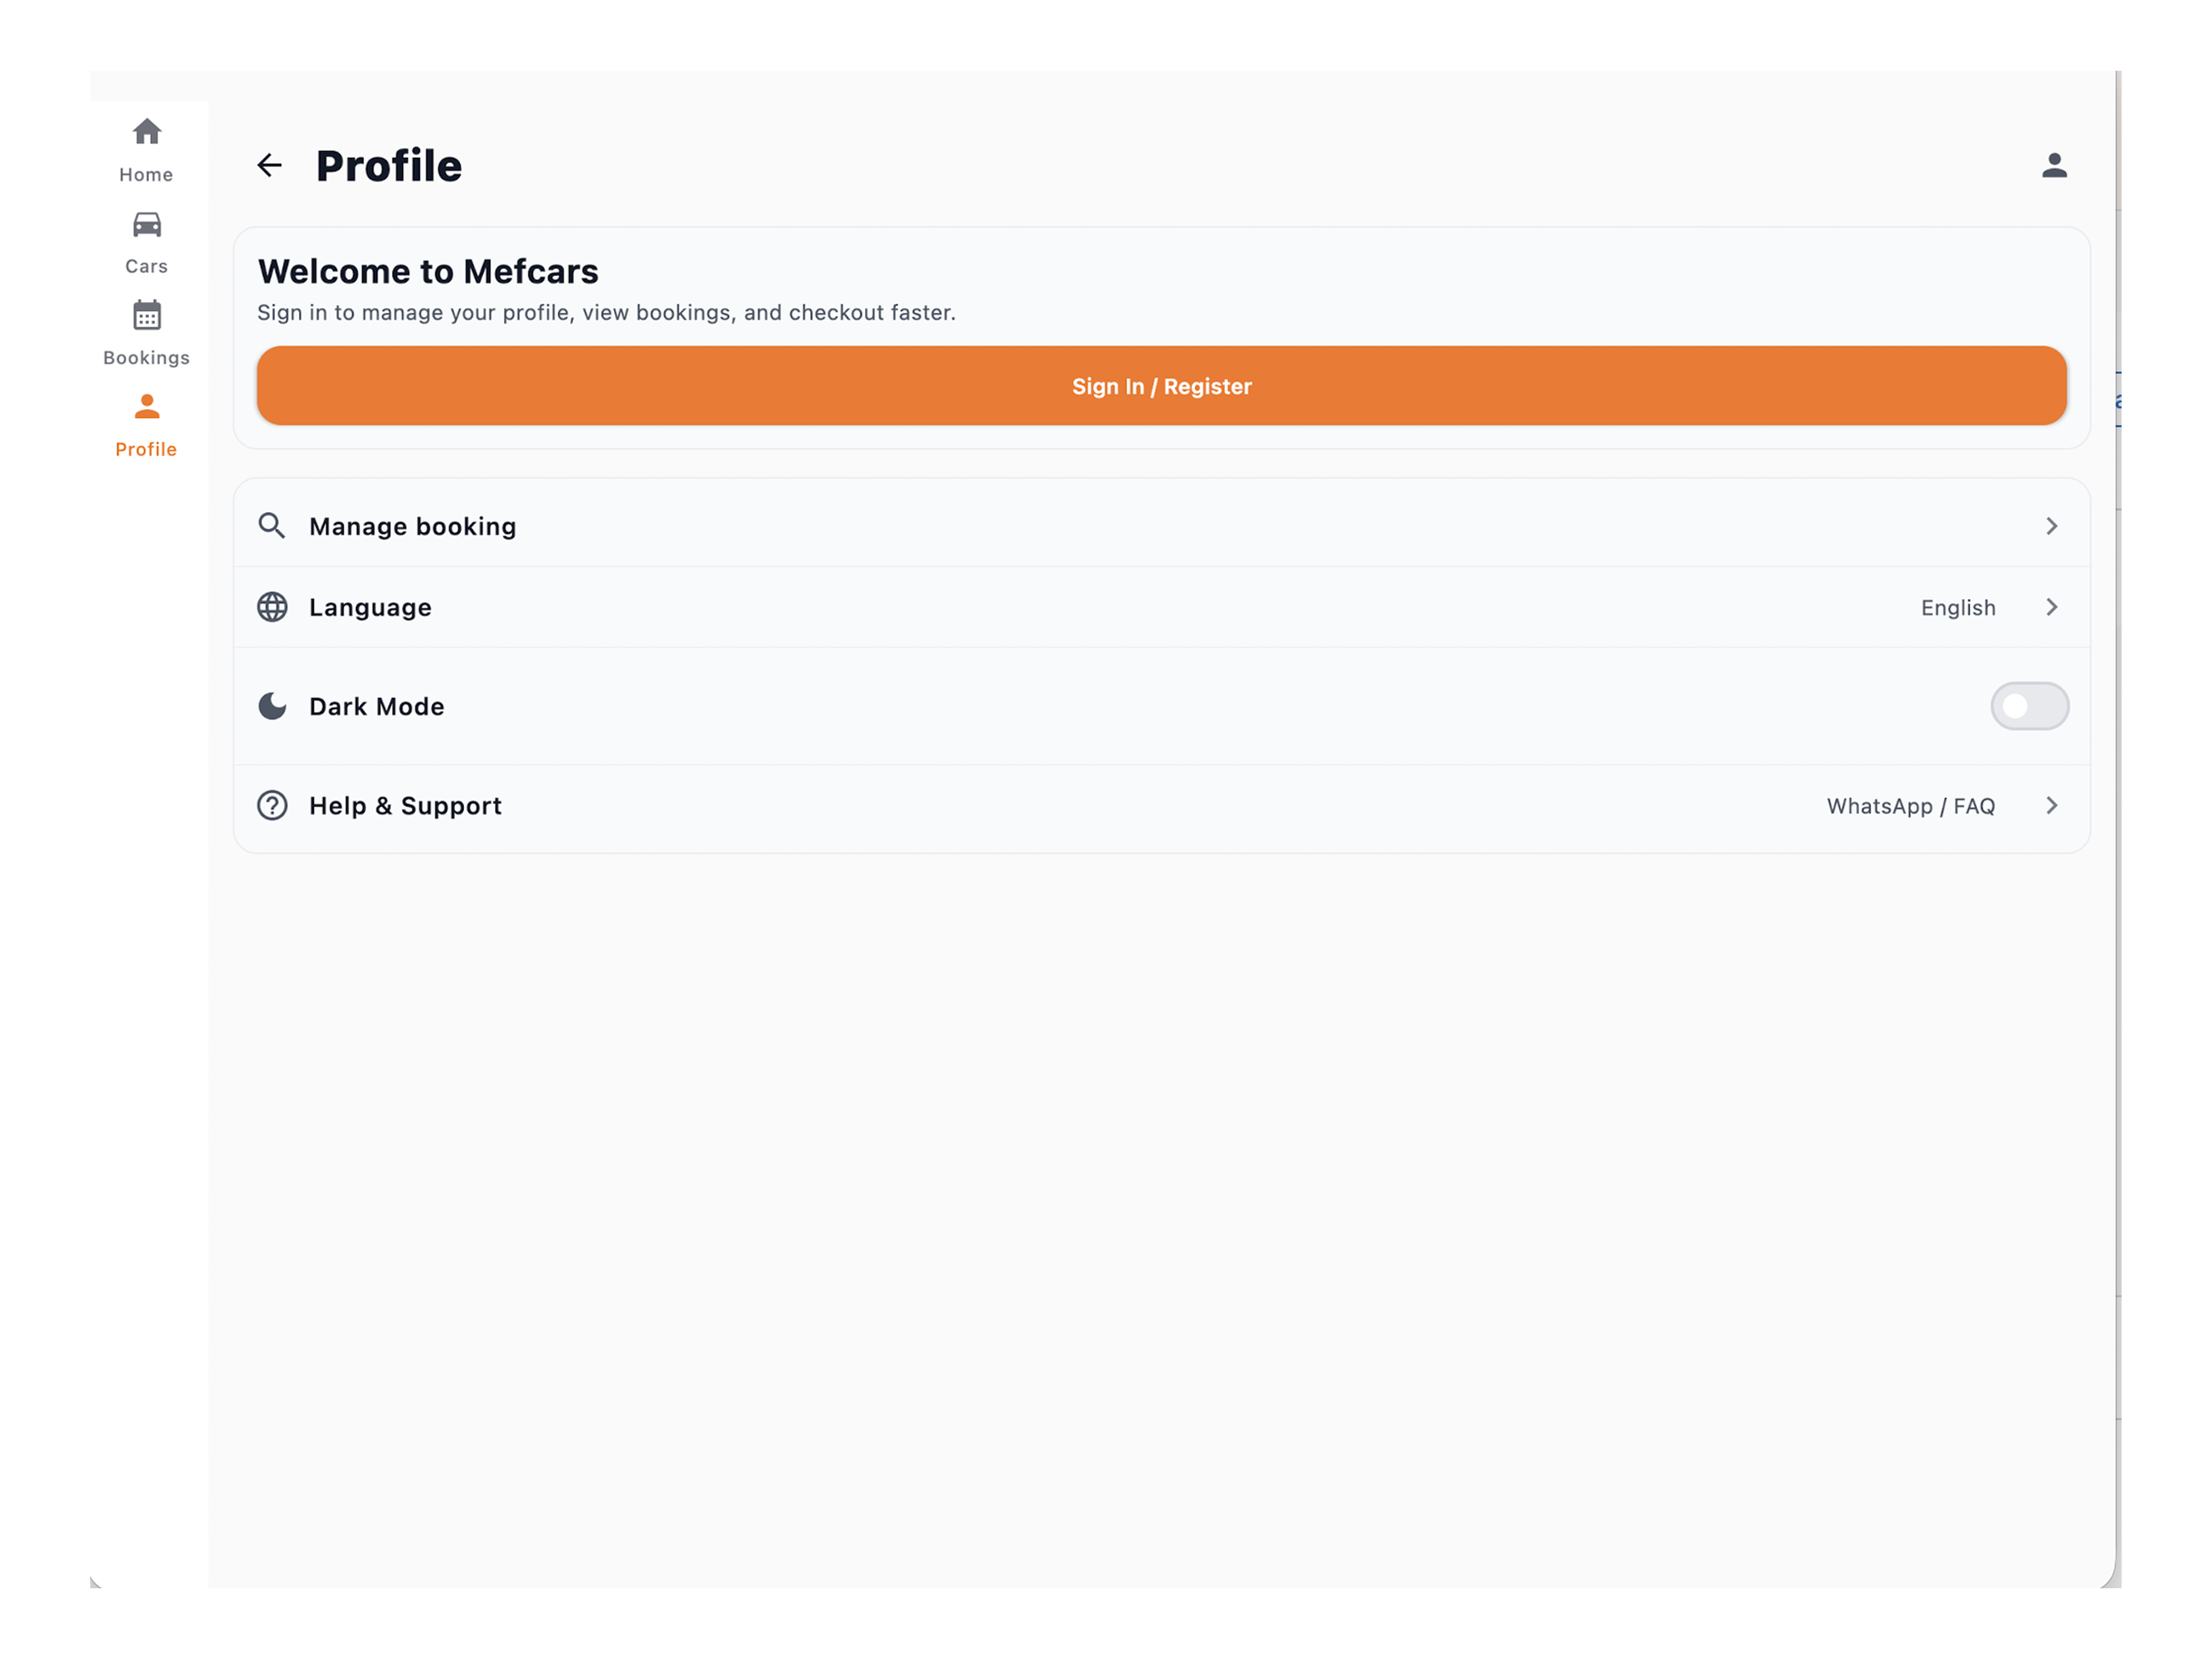
Task: Click the Dark Mode label text
Action: pos(377,707)
